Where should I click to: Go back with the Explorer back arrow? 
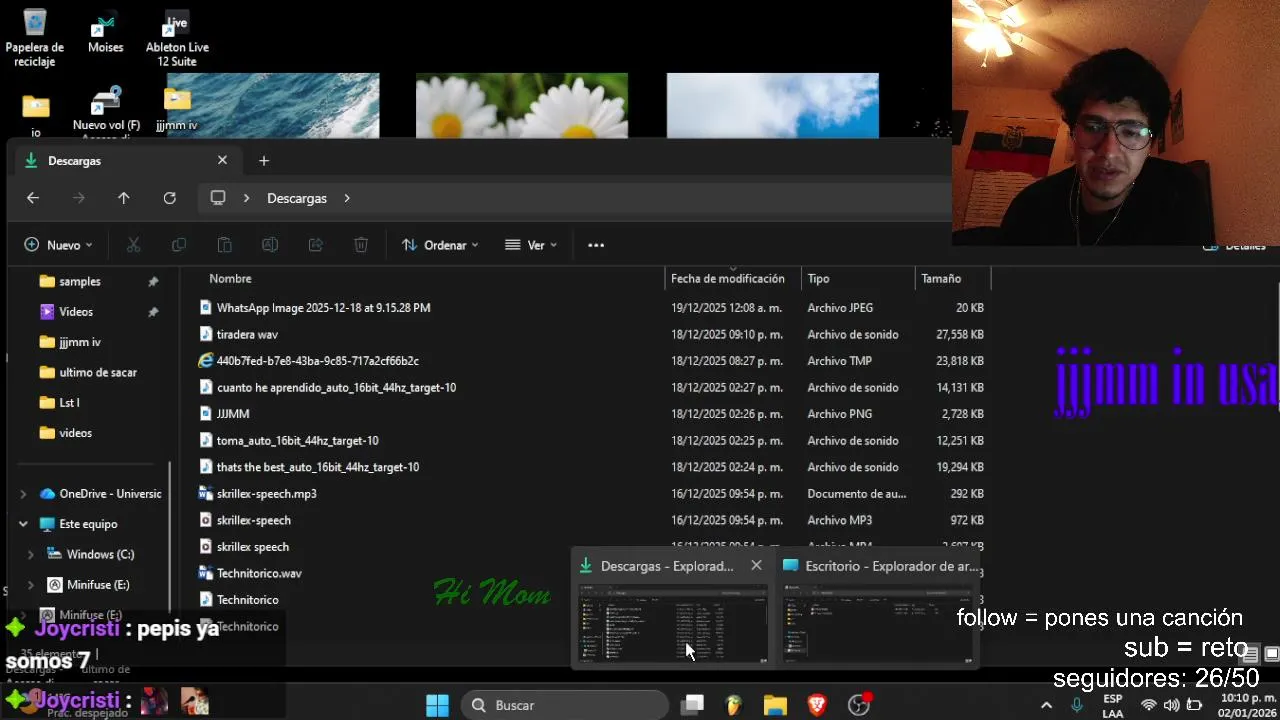pyautogui.click(x=33, y=198)
